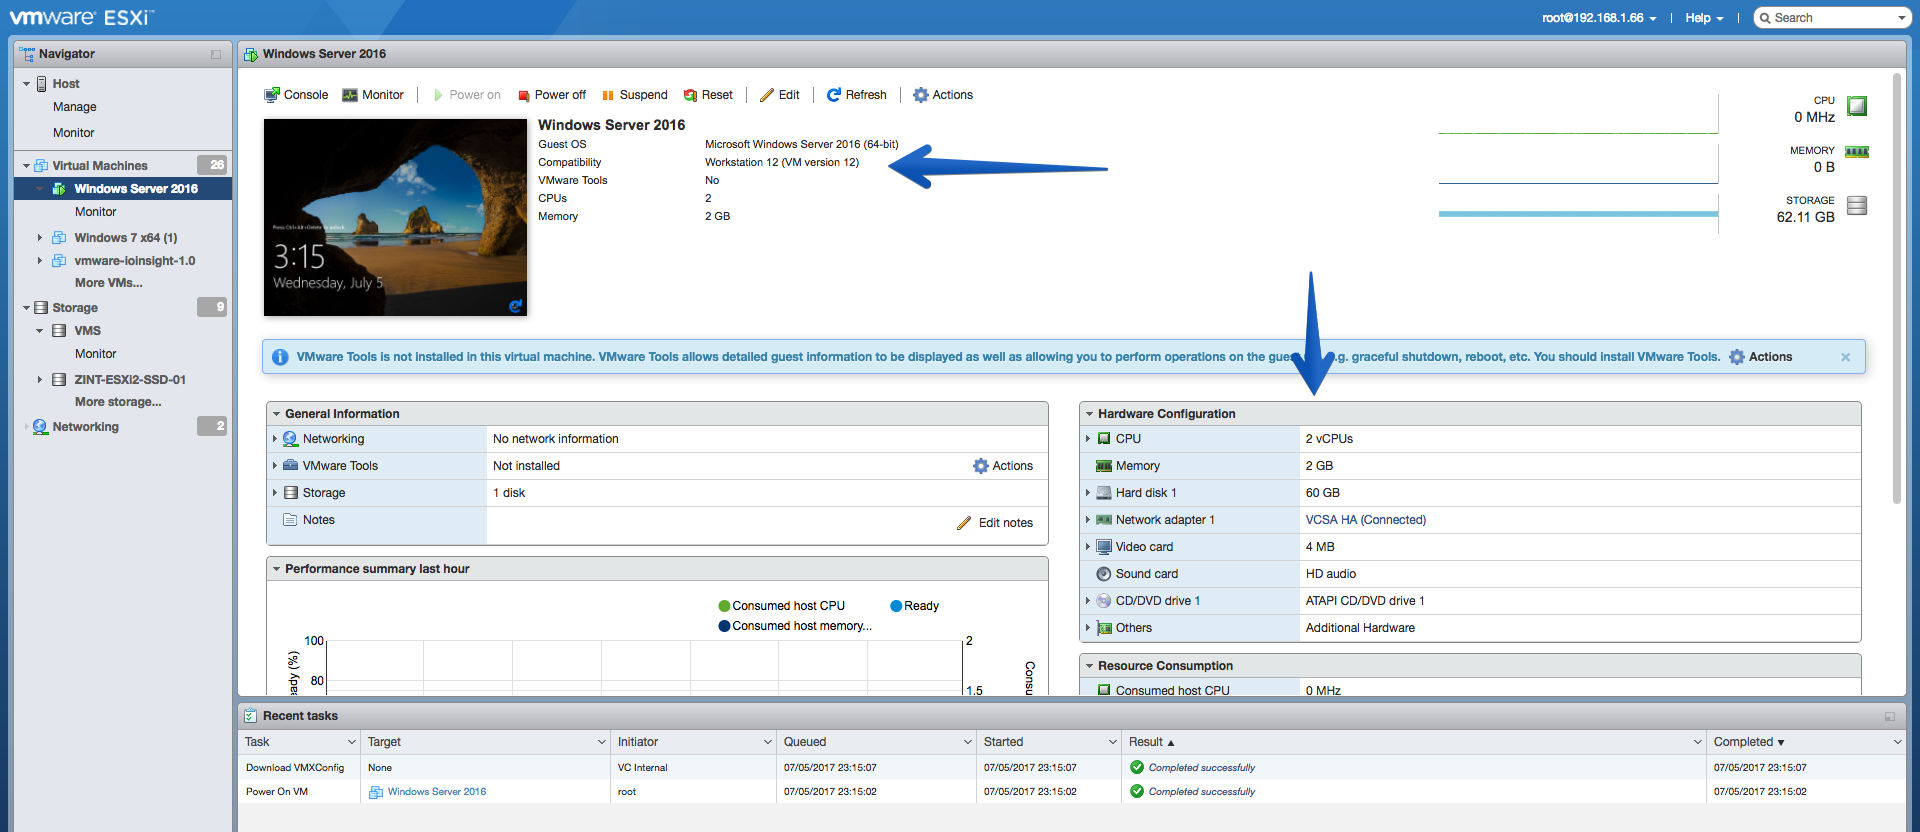The height and width of the screenshot is (832, 1920).
Task: Click More VMs...
Action: 109,283
